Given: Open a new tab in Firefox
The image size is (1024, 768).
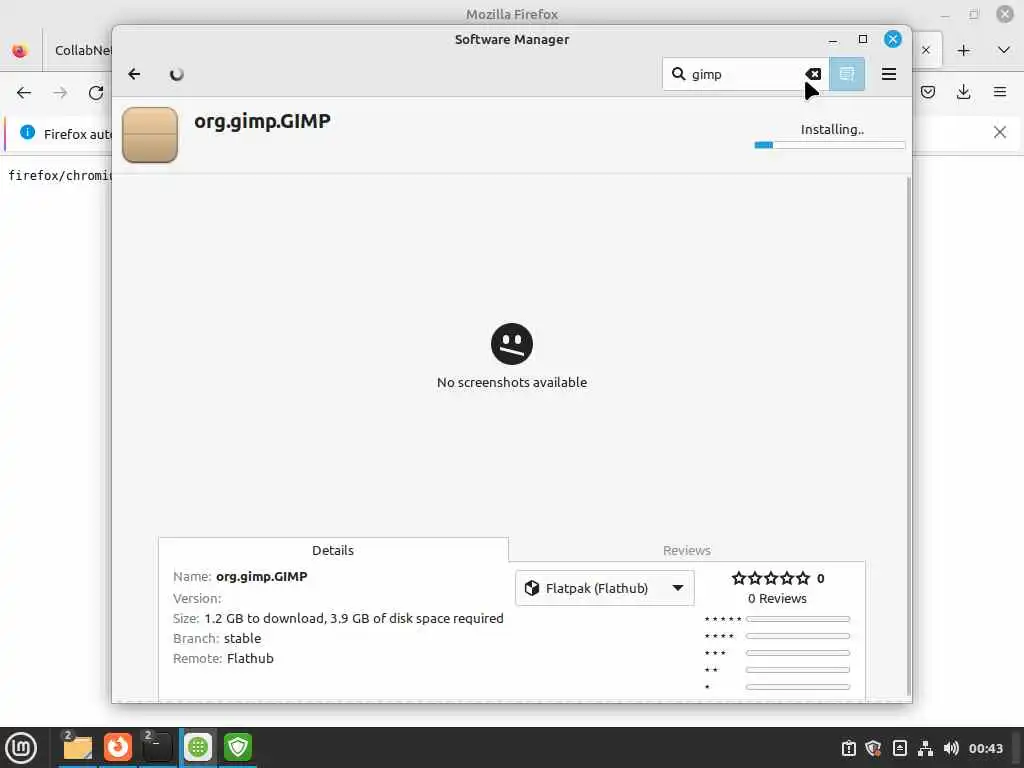Looking at the screenshot, I should [x=963, y=50].
